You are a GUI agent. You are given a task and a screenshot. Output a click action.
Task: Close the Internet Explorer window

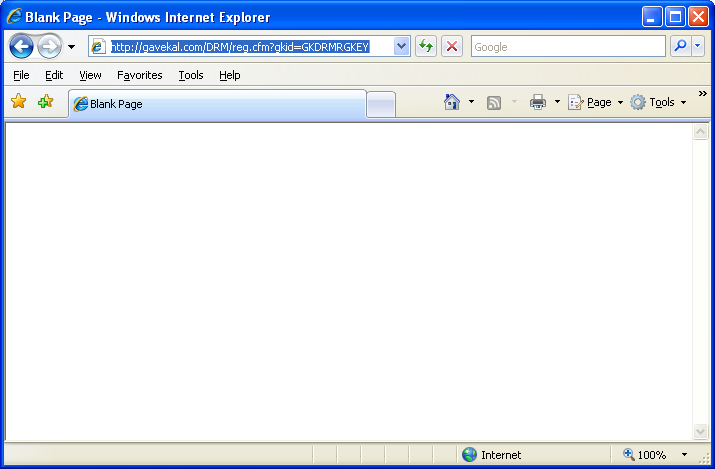698,17
